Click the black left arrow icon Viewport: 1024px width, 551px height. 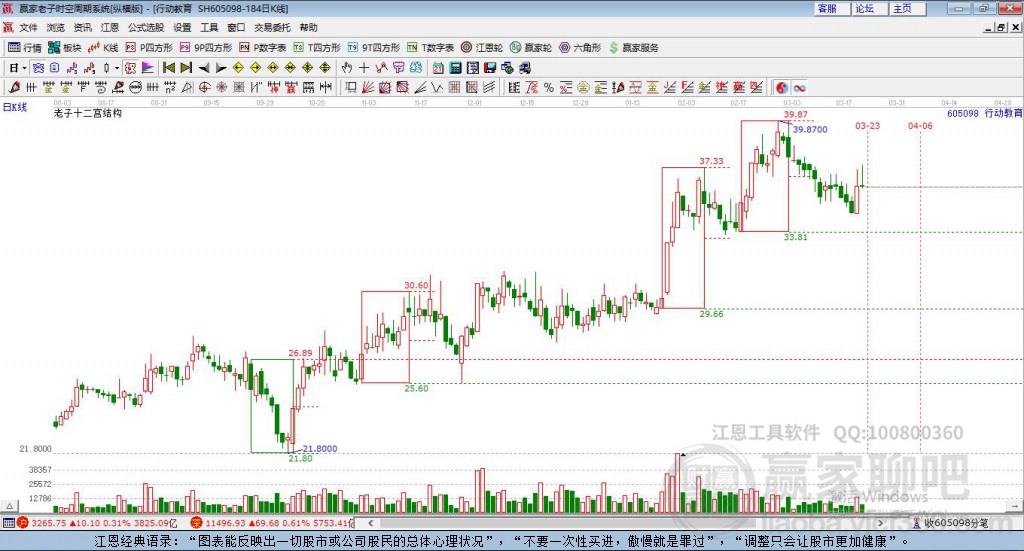[204, 68]
